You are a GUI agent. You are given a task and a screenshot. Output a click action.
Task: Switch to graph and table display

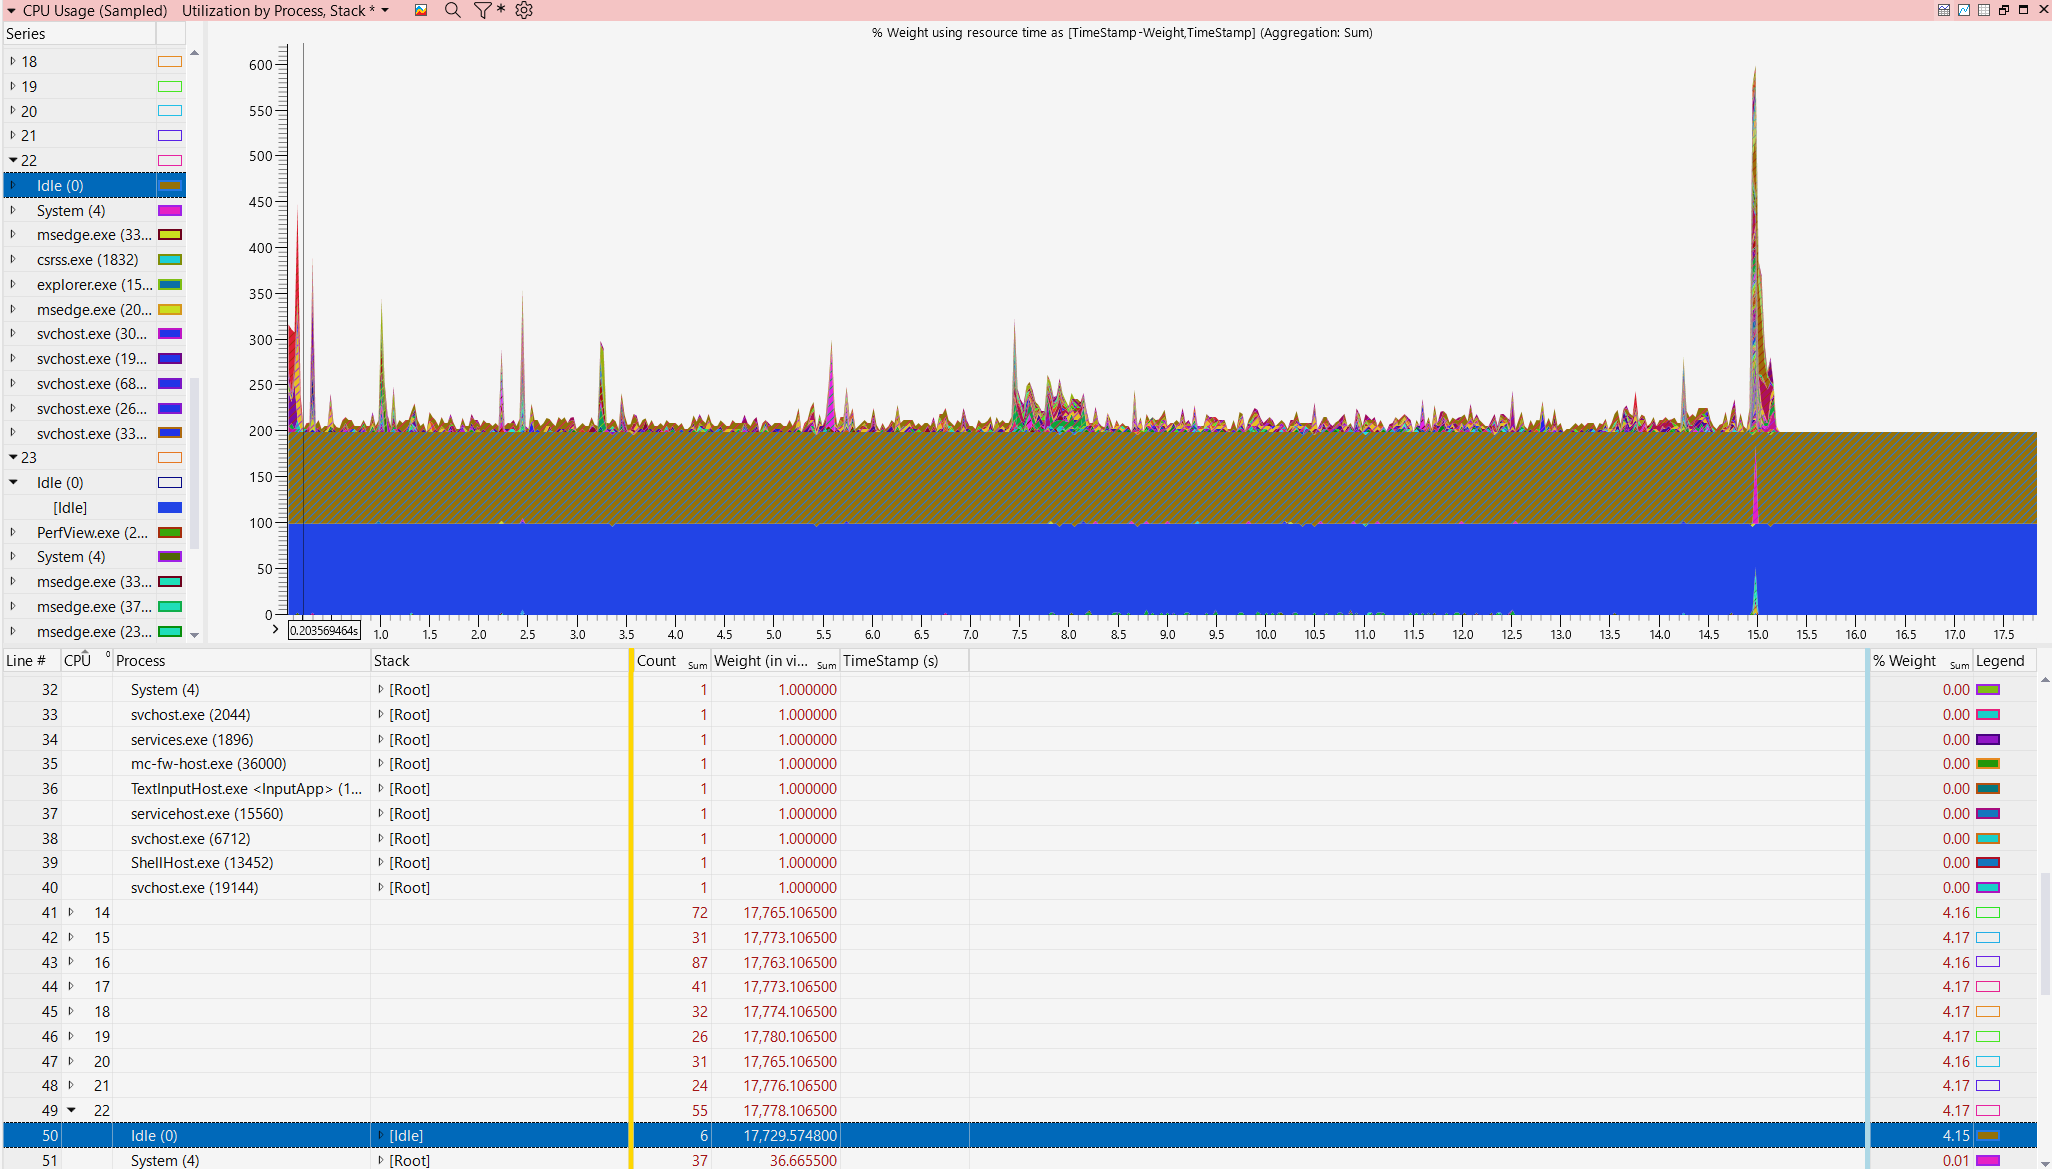1944,10
